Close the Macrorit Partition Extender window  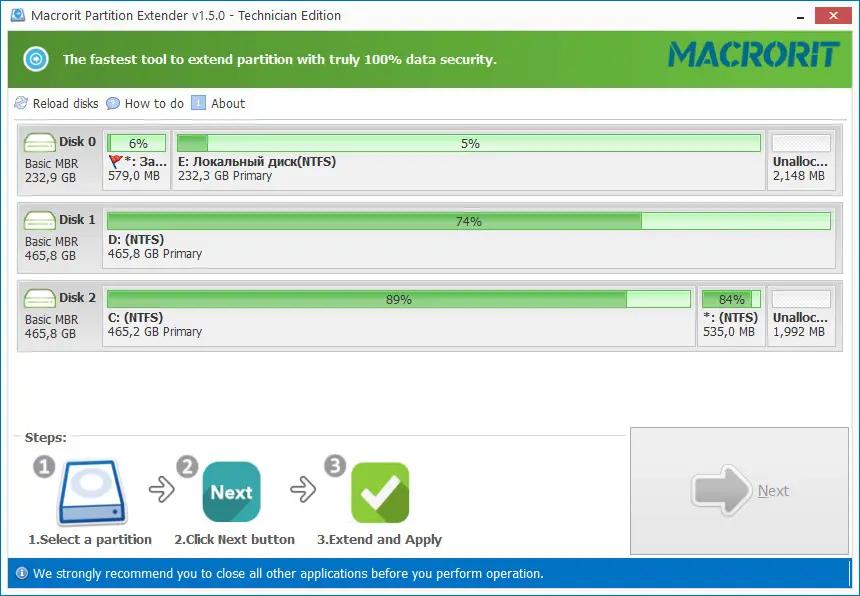coord(833,15)
